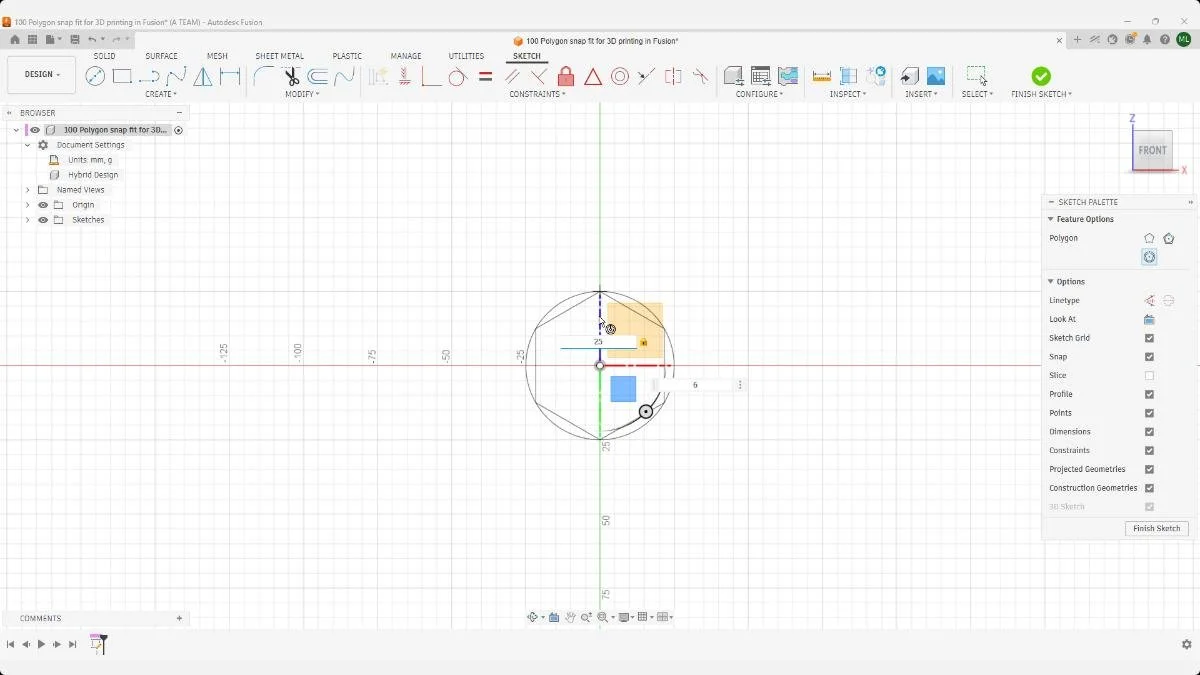This screenshot has height=675, width=1200.
Task: Switch to the MESH tab
Action: pyautogui.click(x=217, y=56)
